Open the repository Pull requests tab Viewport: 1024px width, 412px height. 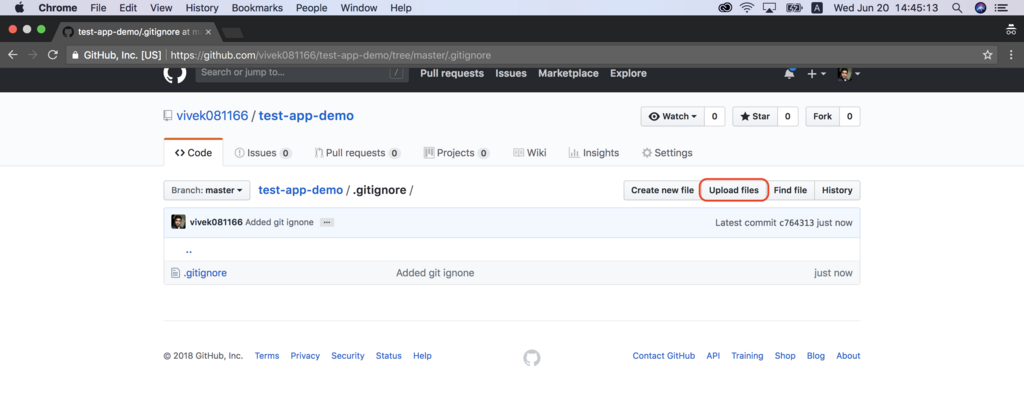tap(357, 153)
